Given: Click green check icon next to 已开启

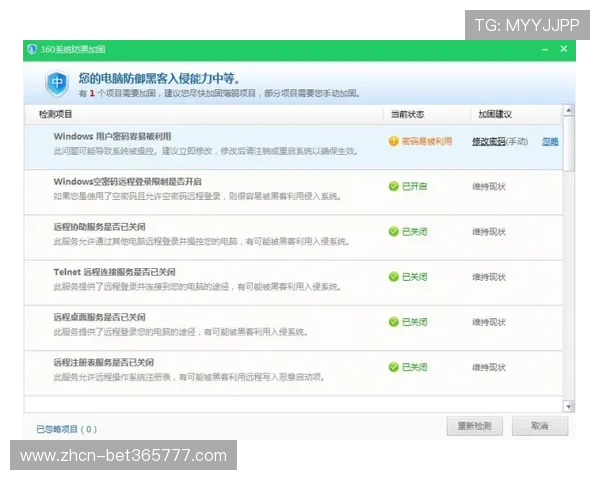Looking at the screenshot, I should pos(393,186).
